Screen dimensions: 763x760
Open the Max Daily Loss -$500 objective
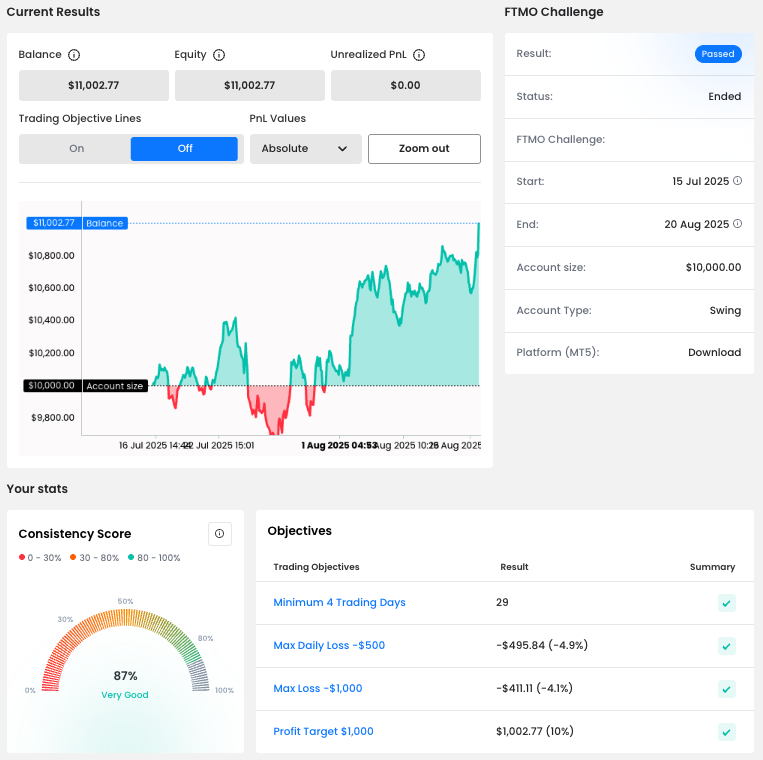[329, 646]
